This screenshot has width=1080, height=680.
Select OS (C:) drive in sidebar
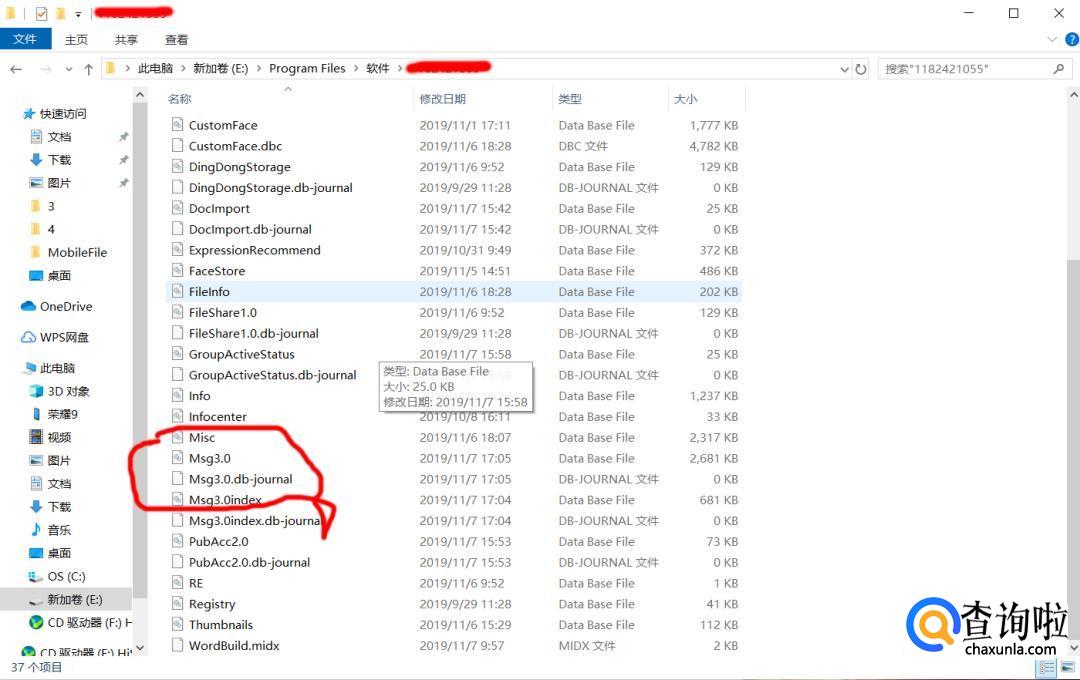coord(66,576)
